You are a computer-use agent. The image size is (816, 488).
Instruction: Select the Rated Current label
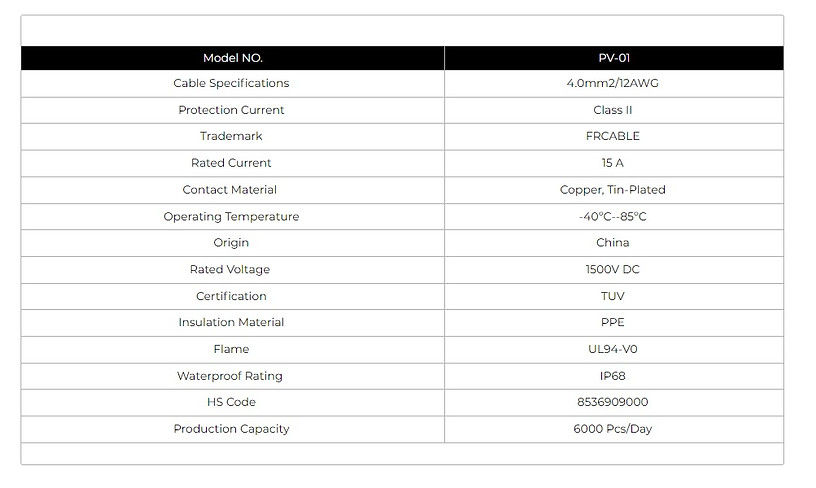pyautogui.click(x=231, y=163)
